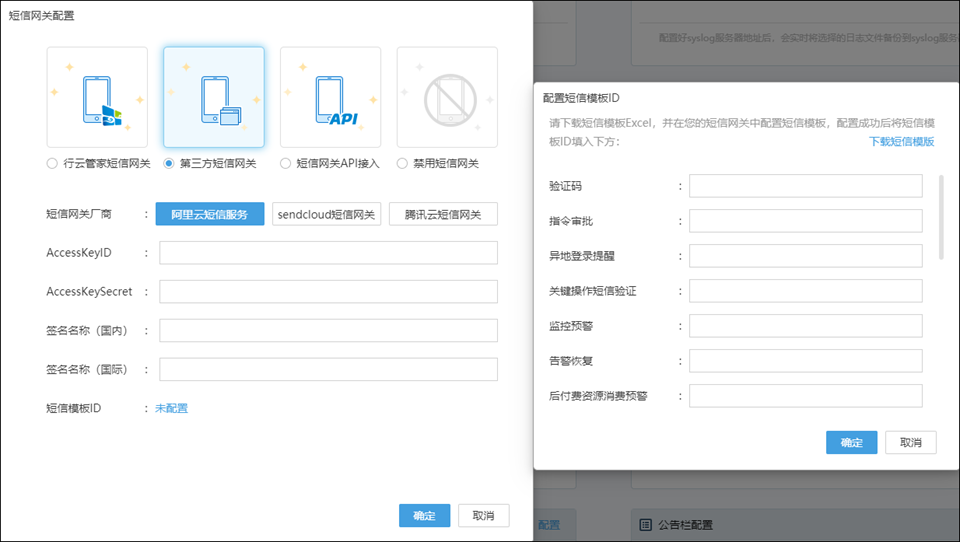Focus the AccessKeyID input field
The width and height of the screenshot is (960, 542).
(x=328, y=253)
